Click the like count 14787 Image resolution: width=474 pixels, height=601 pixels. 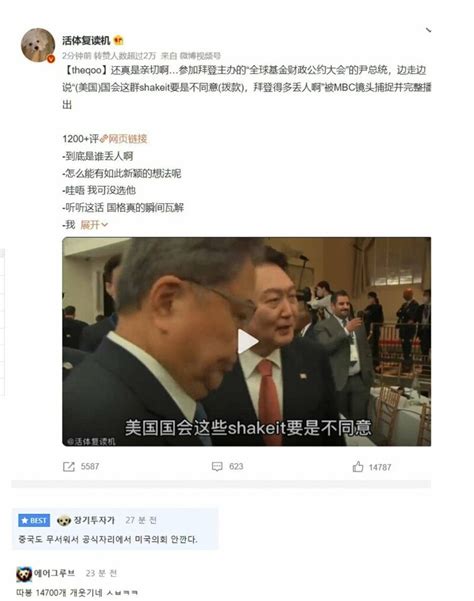(x=380, y=467)
